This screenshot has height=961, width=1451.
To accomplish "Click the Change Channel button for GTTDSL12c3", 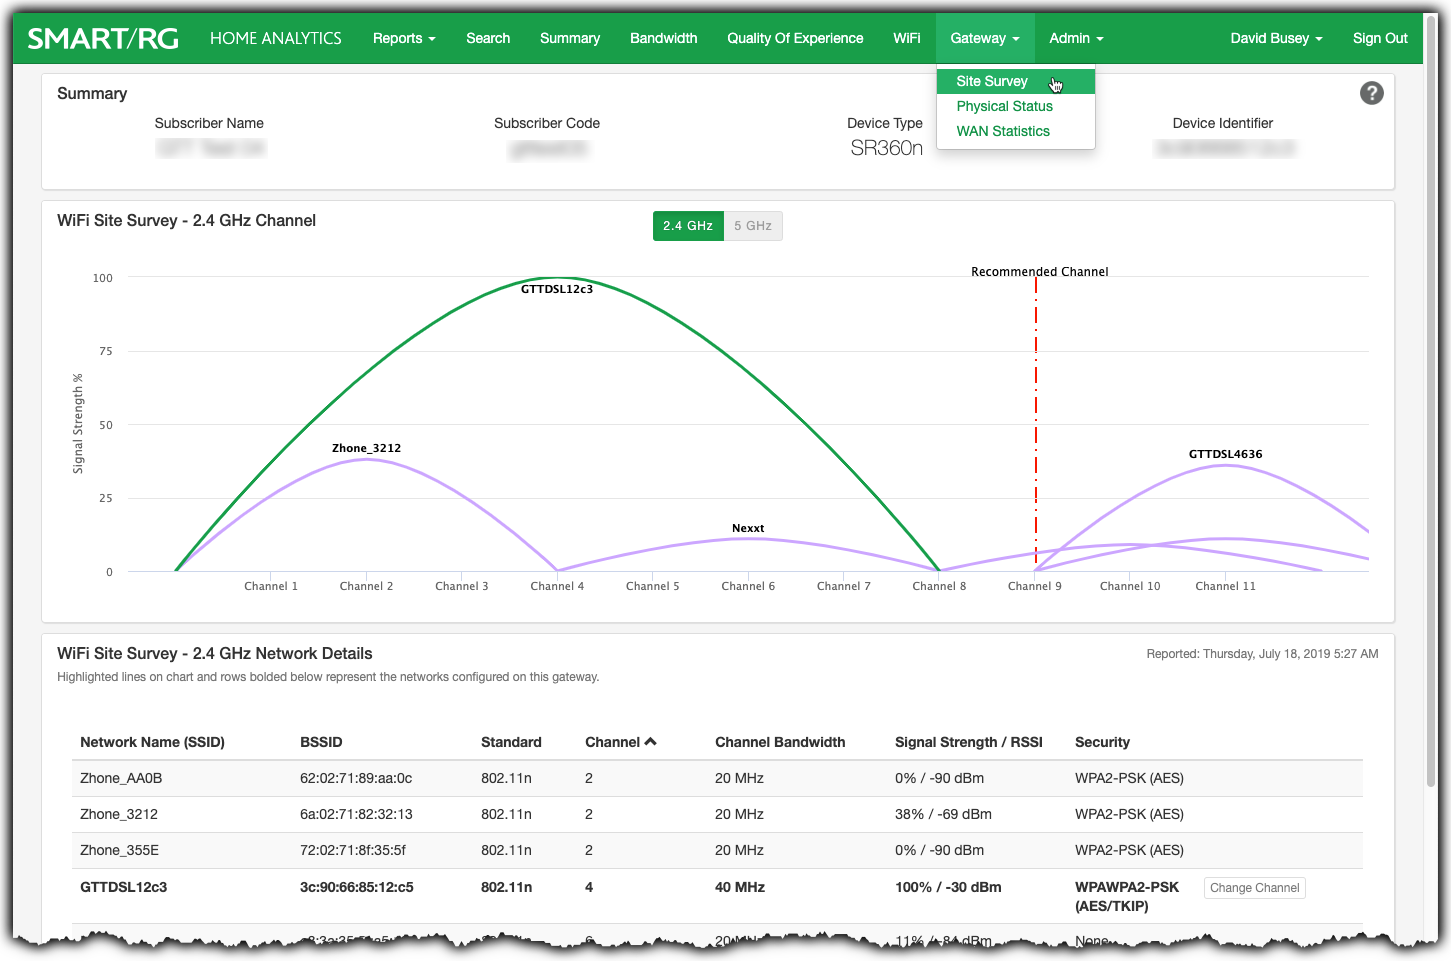I will click(x=1254, y=887).
